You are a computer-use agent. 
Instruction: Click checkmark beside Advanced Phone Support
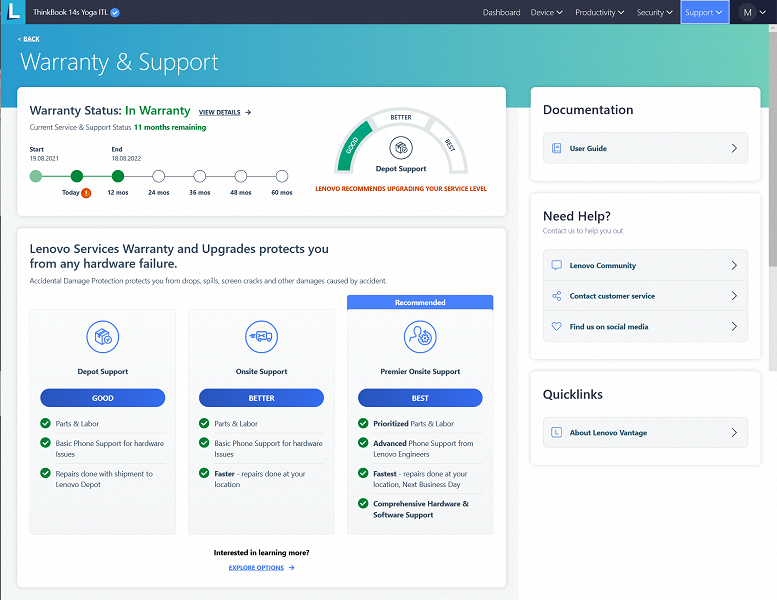coord(363,443)
